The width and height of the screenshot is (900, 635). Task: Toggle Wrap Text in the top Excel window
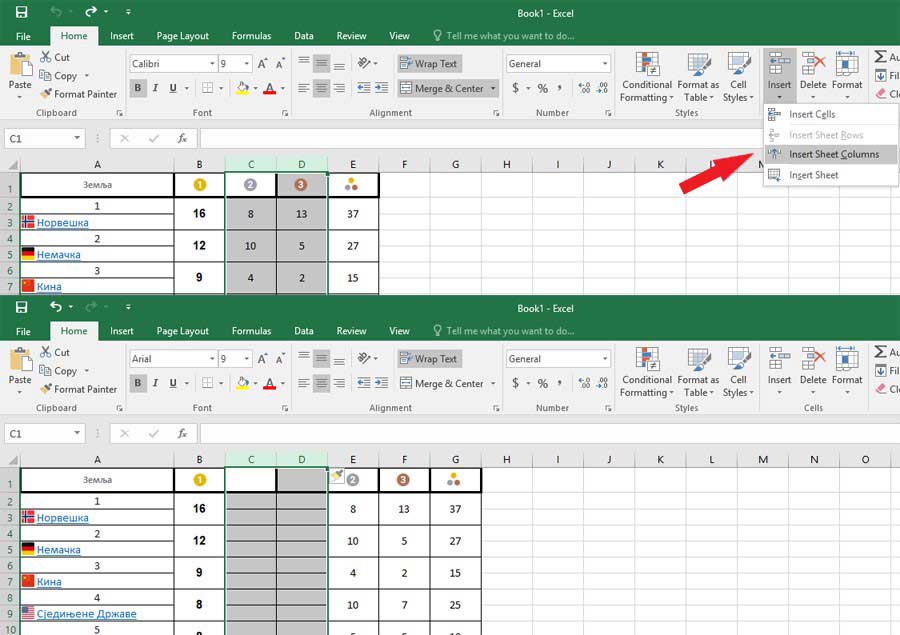(429, 64)
